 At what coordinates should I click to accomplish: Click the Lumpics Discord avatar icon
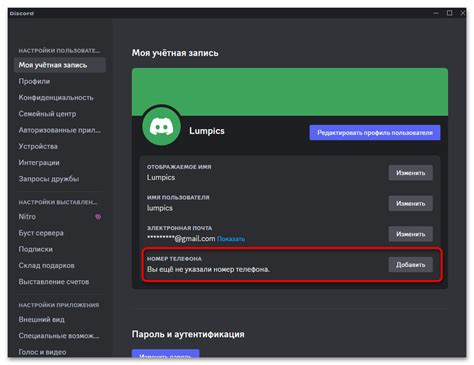pyautogui.click(x=162, y=127)
